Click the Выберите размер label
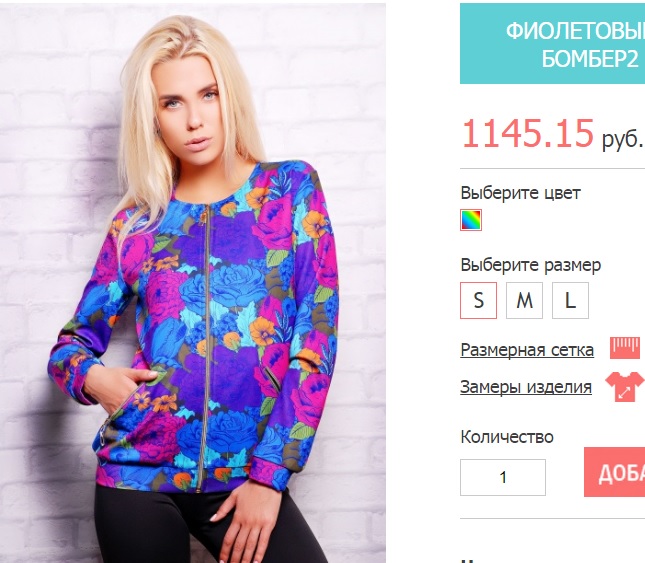Screen dimensions: 645x563 pos(531,265)
